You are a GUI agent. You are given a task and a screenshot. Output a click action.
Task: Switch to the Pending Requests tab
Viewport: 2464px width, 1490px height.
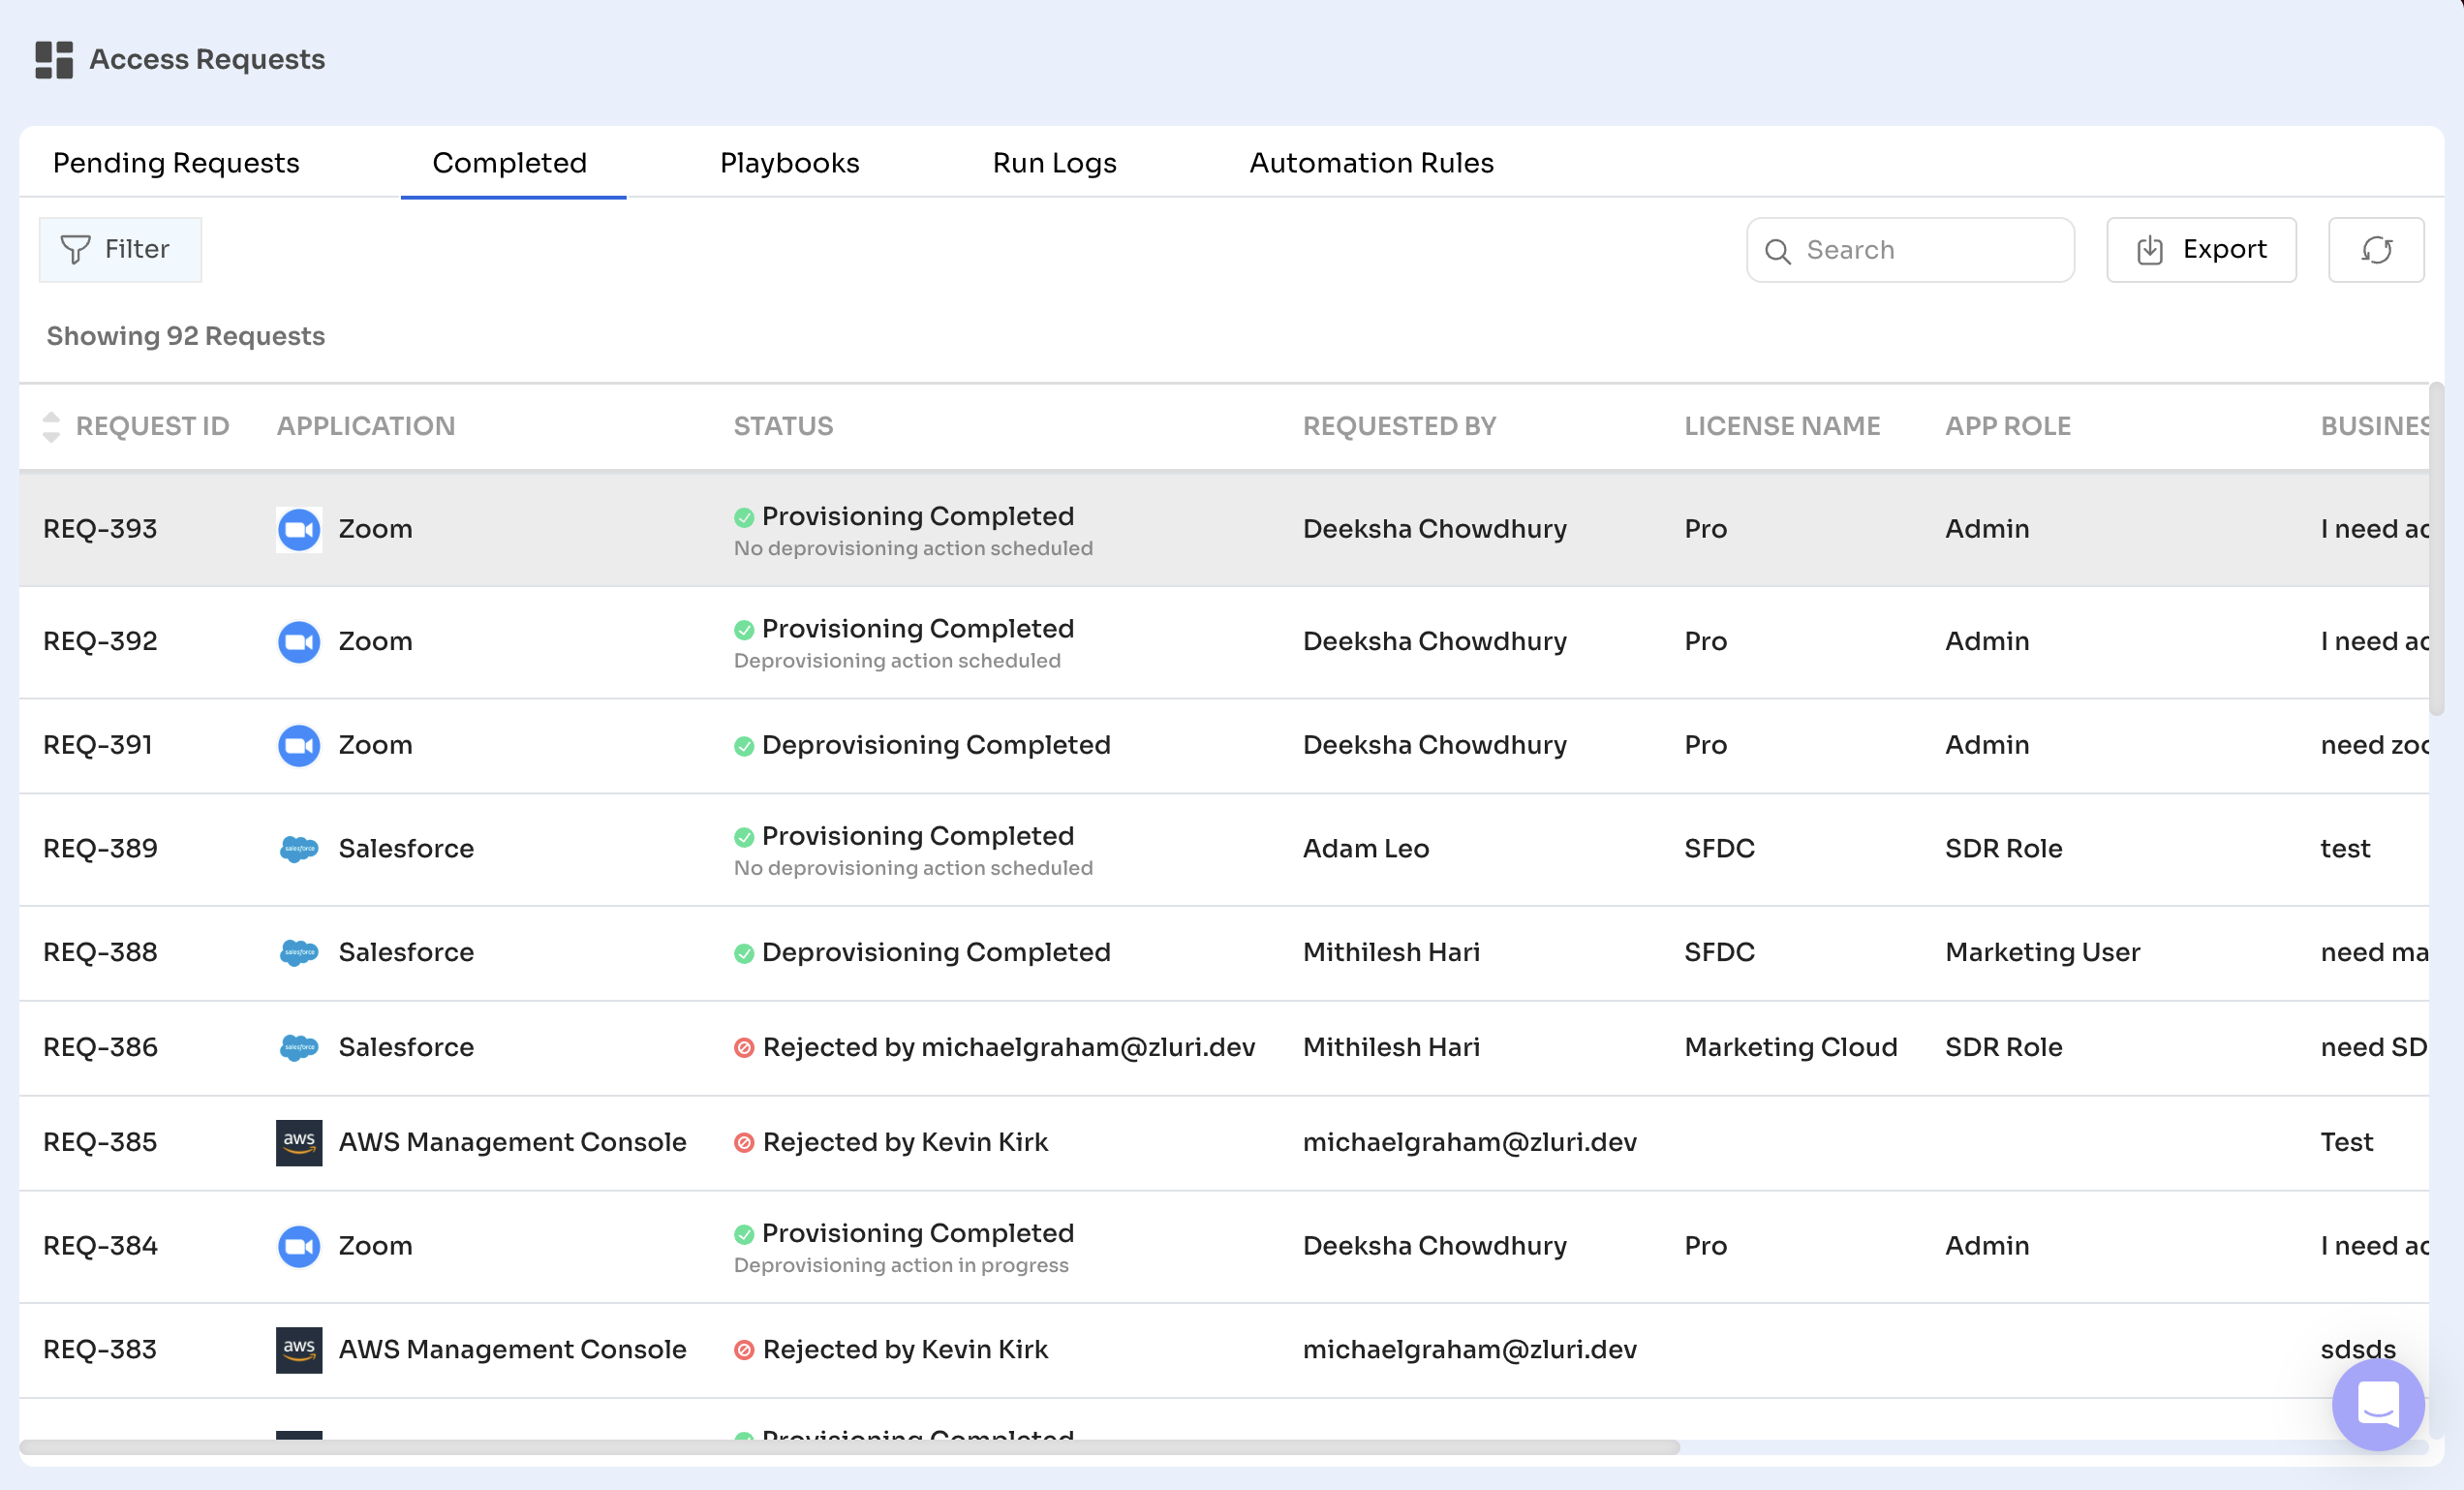pos(176,163)
